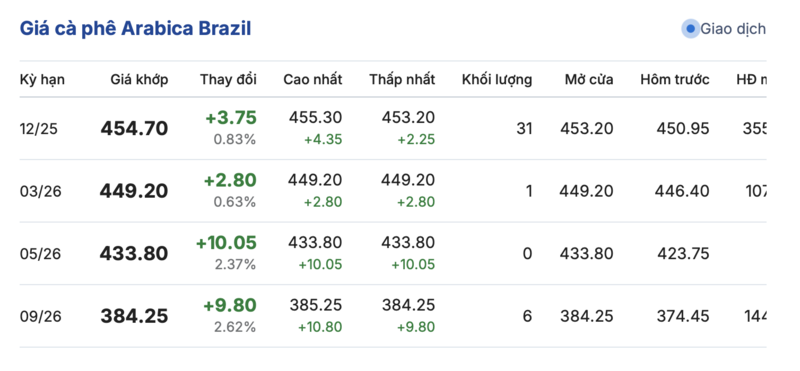Click the +9.80 change for 09/26
Viewport: 800px width, 371px height.
point(230,306)
